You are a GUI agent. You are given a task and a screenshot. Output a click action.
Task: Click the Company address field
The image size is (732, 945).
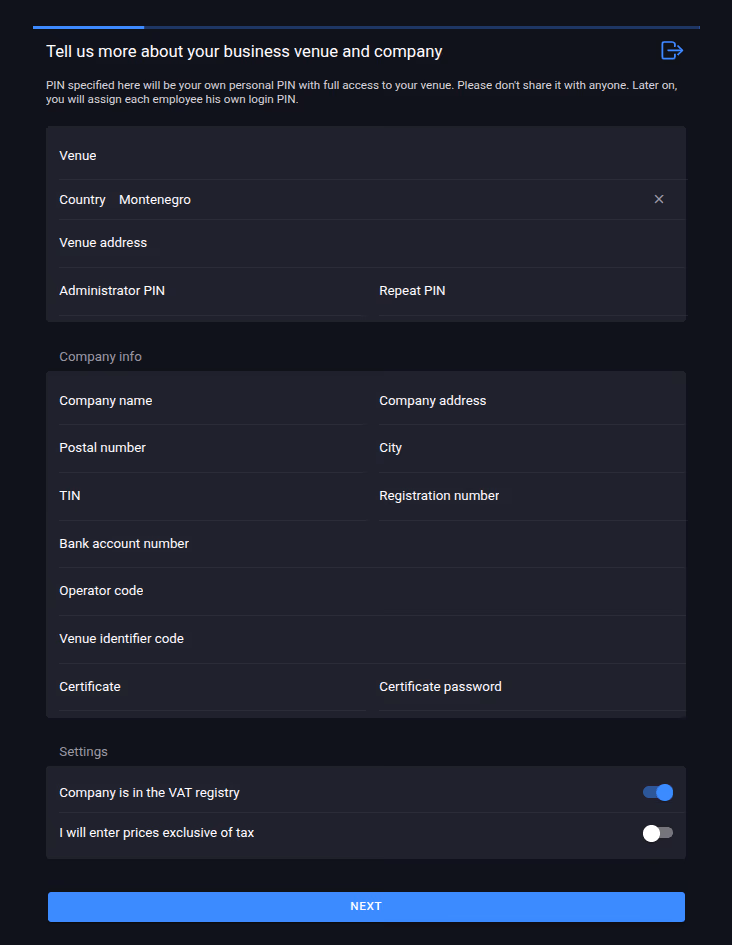coord(533,401)
